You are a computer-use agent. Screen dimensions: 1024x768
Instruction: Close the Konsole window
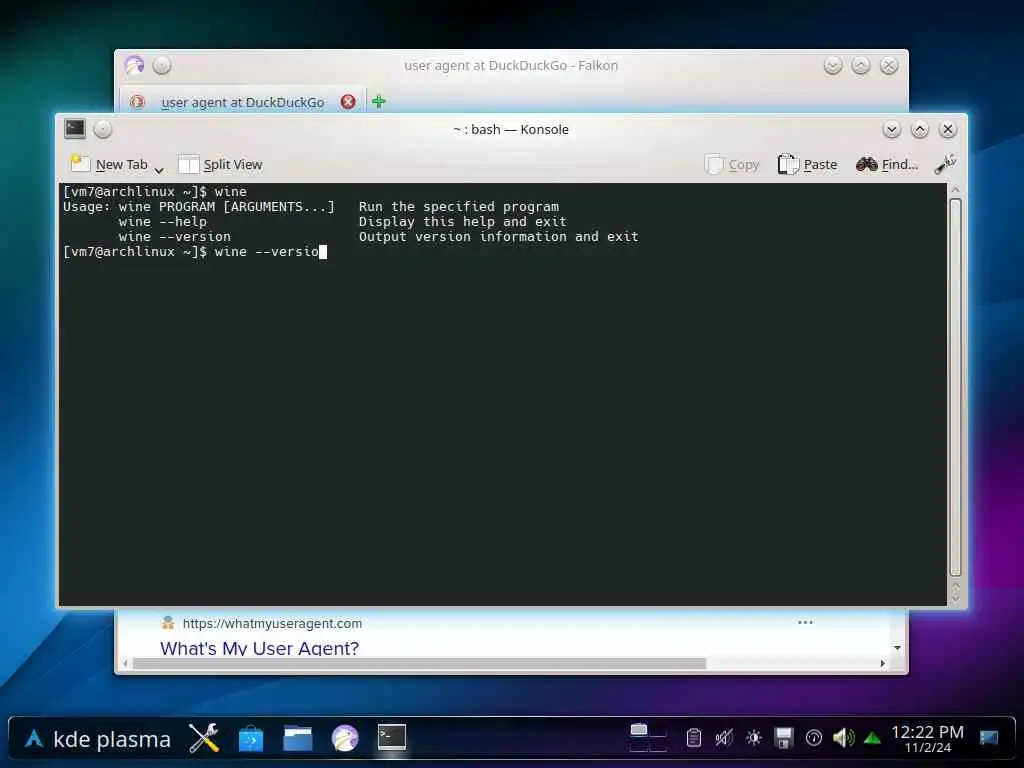coord(948,129)
